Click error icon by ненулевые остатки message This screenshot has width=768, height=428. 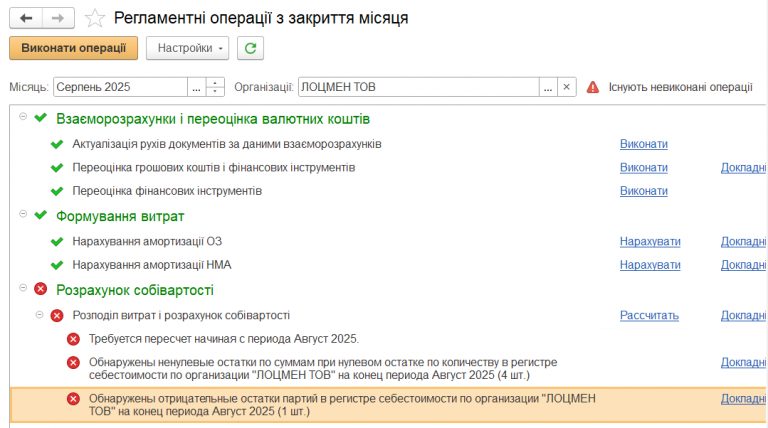pyautogui.click(x=73, y=362)
